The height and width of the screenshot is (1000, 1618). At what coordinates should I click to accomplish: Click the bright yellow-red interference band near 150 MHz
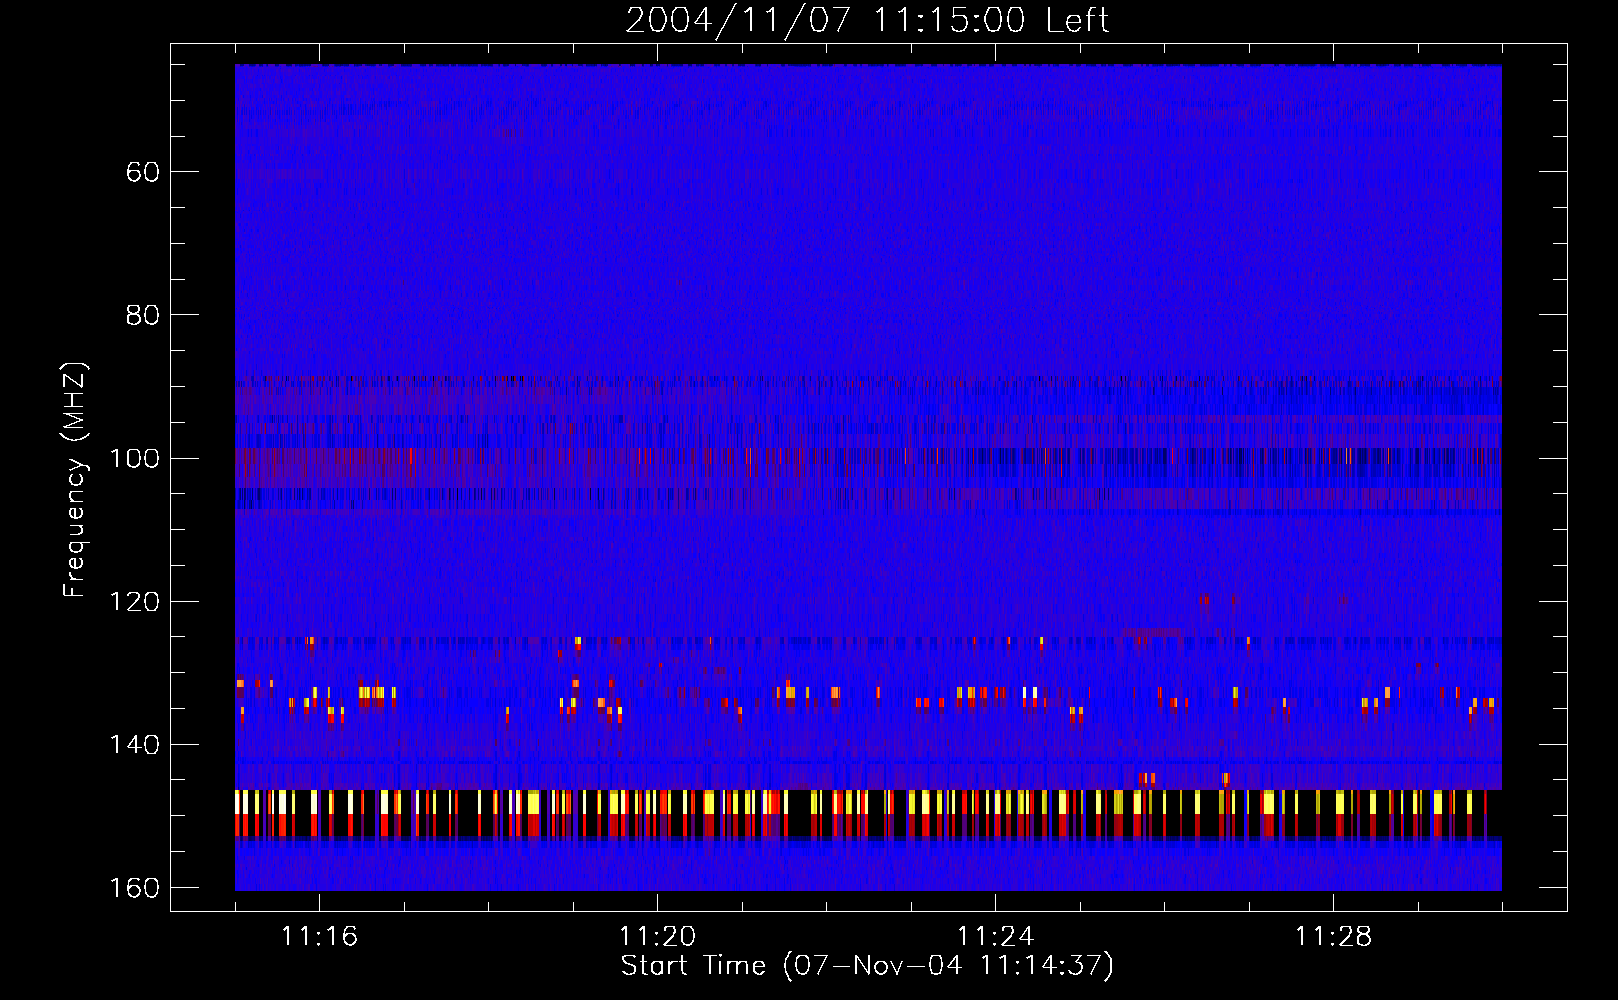(x=868, y=813)
